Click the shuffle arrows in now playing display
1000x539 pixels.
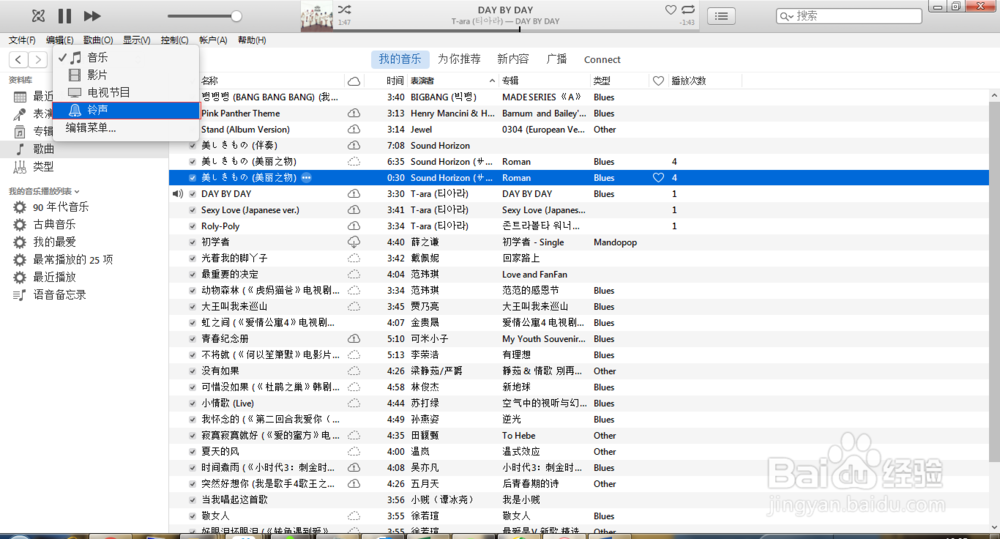[344, 10]
